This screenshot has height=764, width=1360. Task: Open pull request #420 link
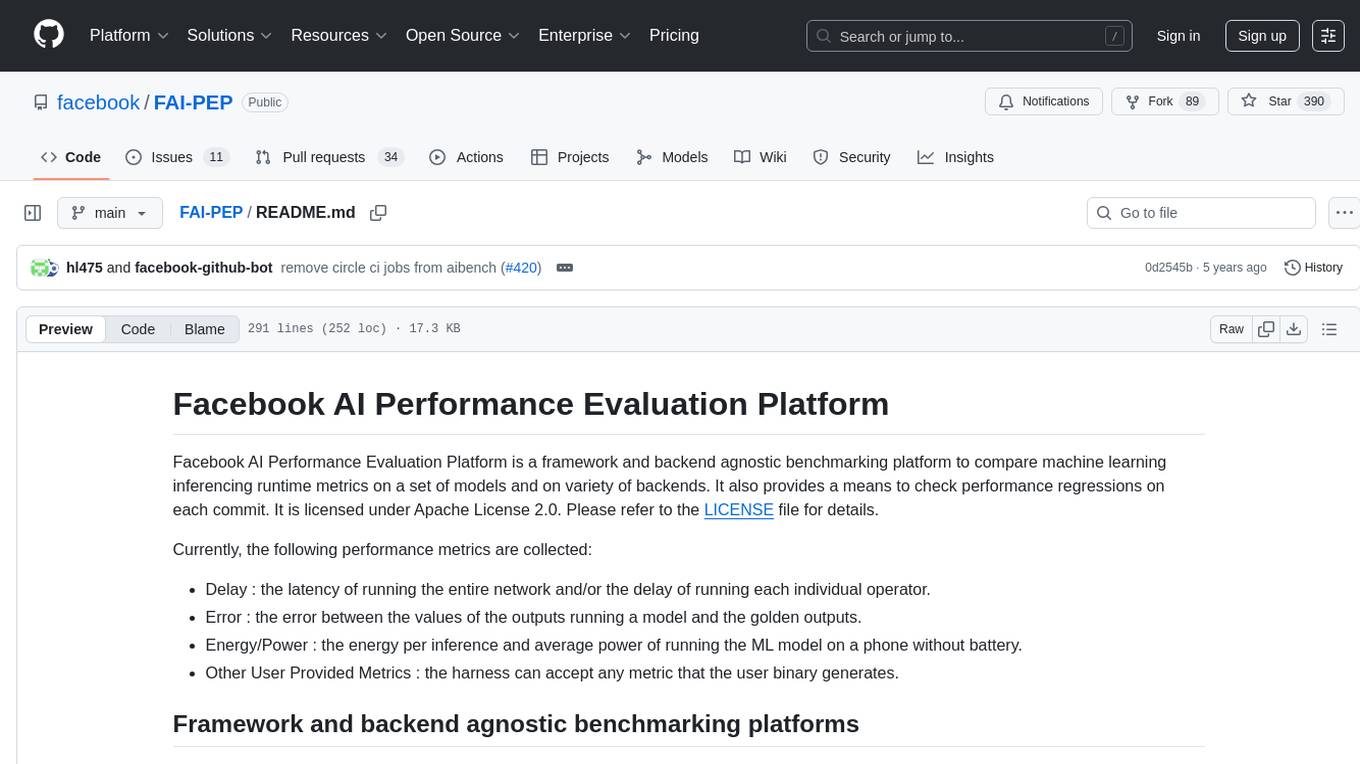521,268
